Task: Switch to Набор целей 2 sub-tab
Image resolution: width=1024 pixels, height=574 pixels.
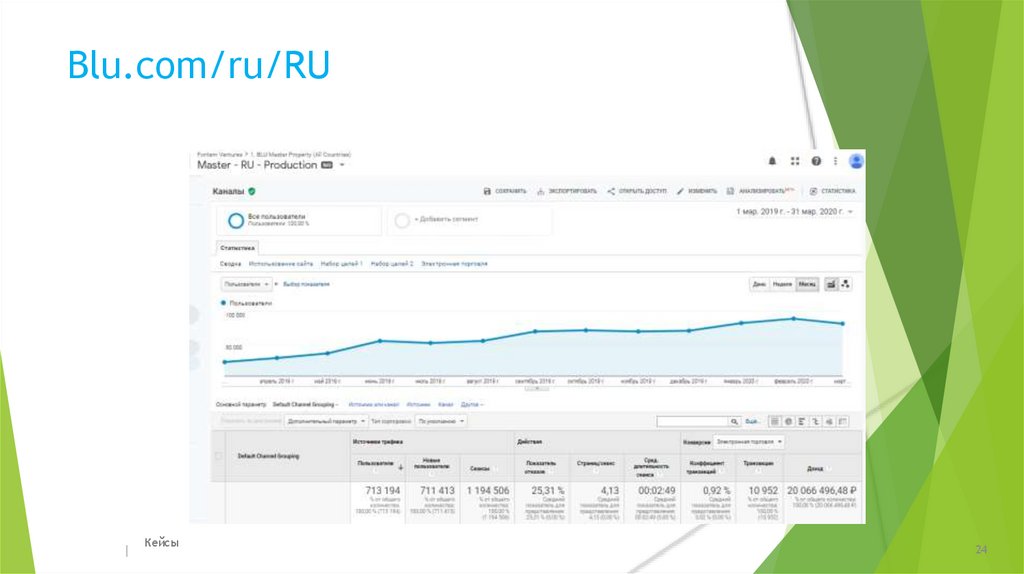Action: [x=392, y=264]
